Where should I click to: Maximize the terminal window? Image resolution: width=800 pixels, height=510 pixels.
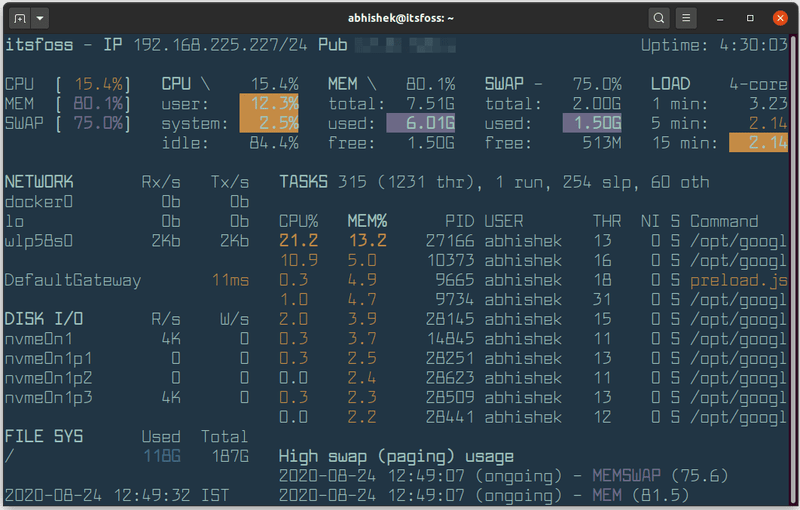coord(751,18)
